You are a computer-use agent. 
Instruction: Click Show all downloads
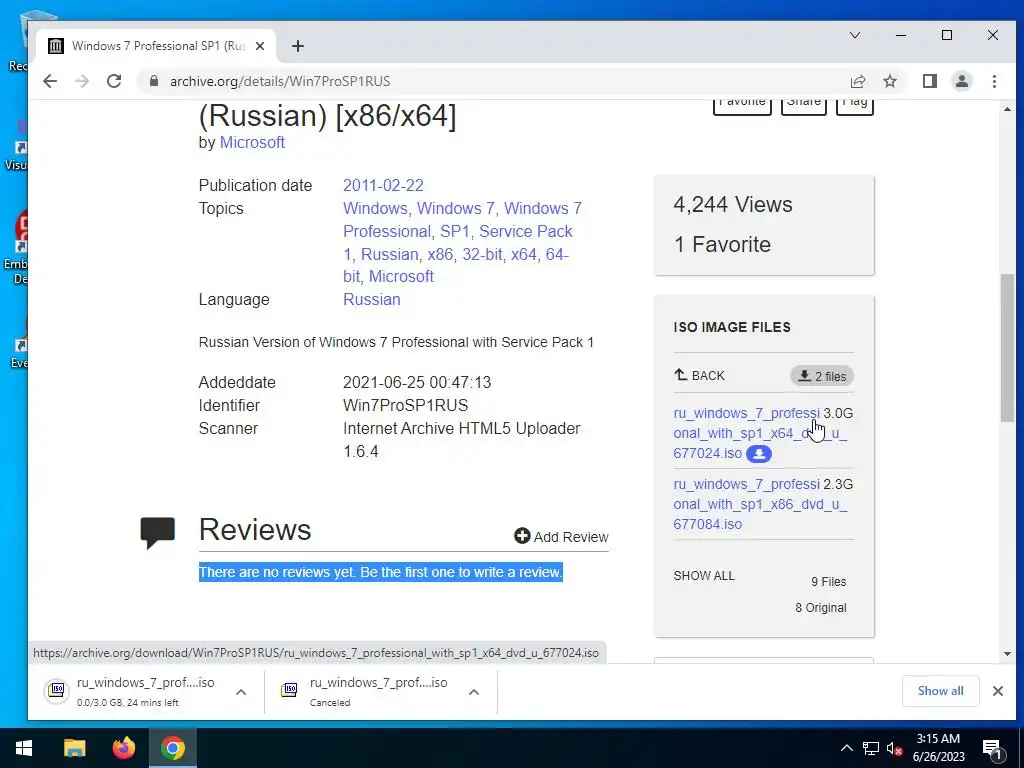[x=940, y=691]
